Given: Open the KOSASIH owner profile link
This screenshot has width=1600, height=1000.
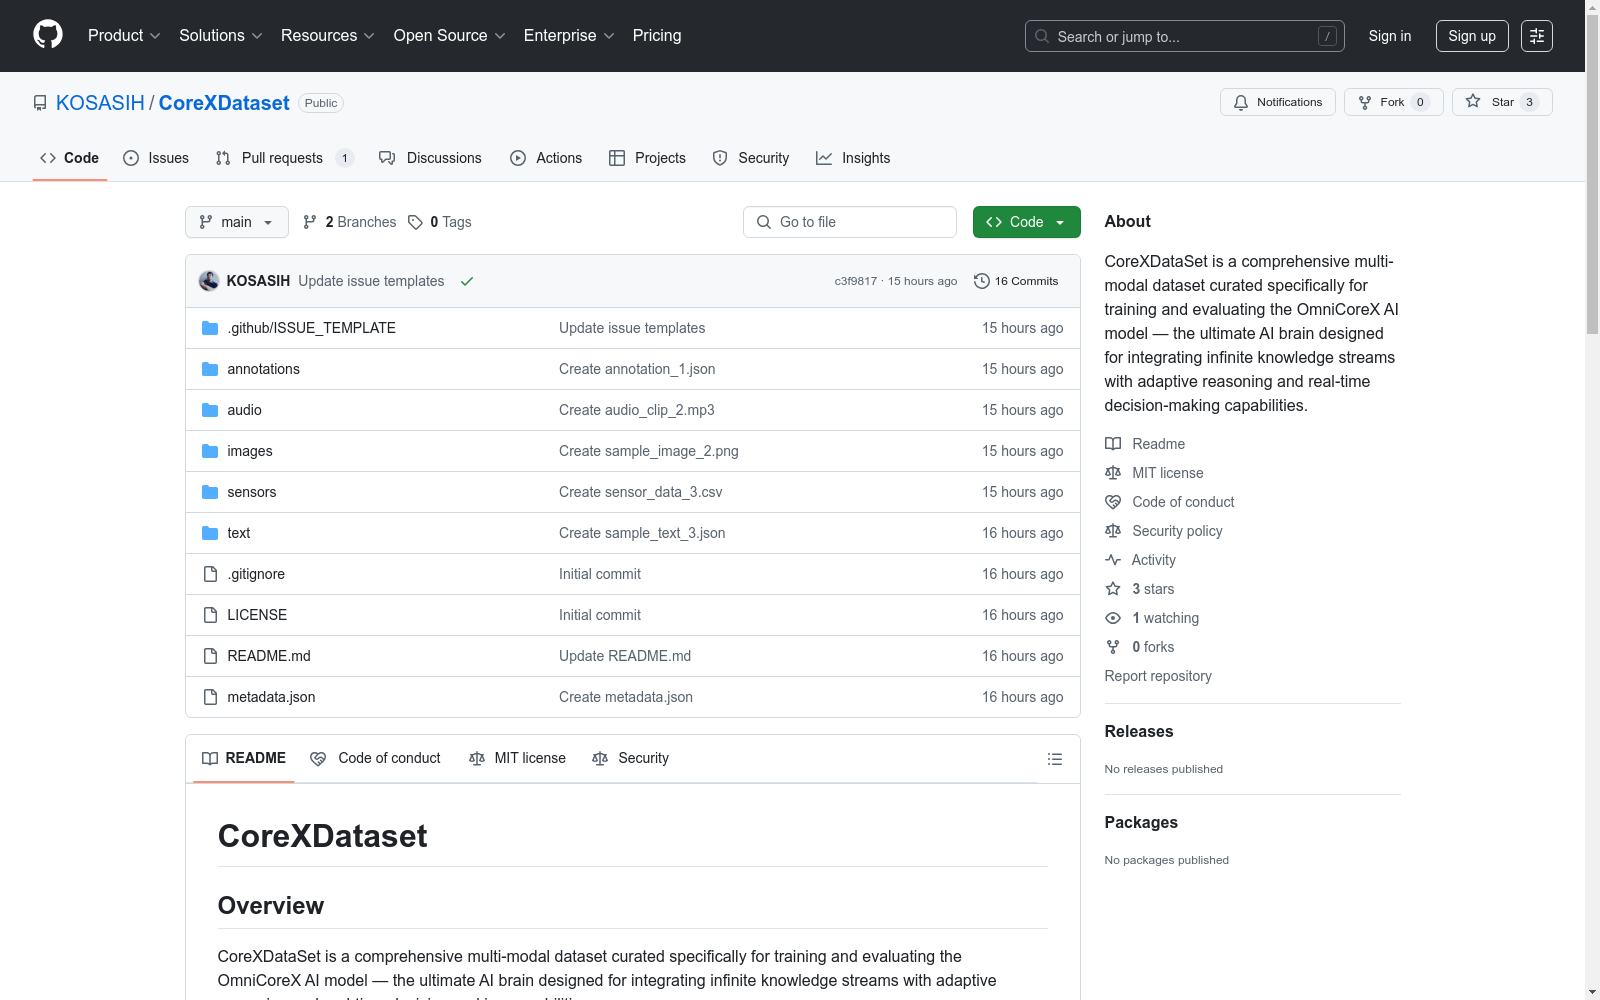Looking at the screenshot, I should point(100,103).
